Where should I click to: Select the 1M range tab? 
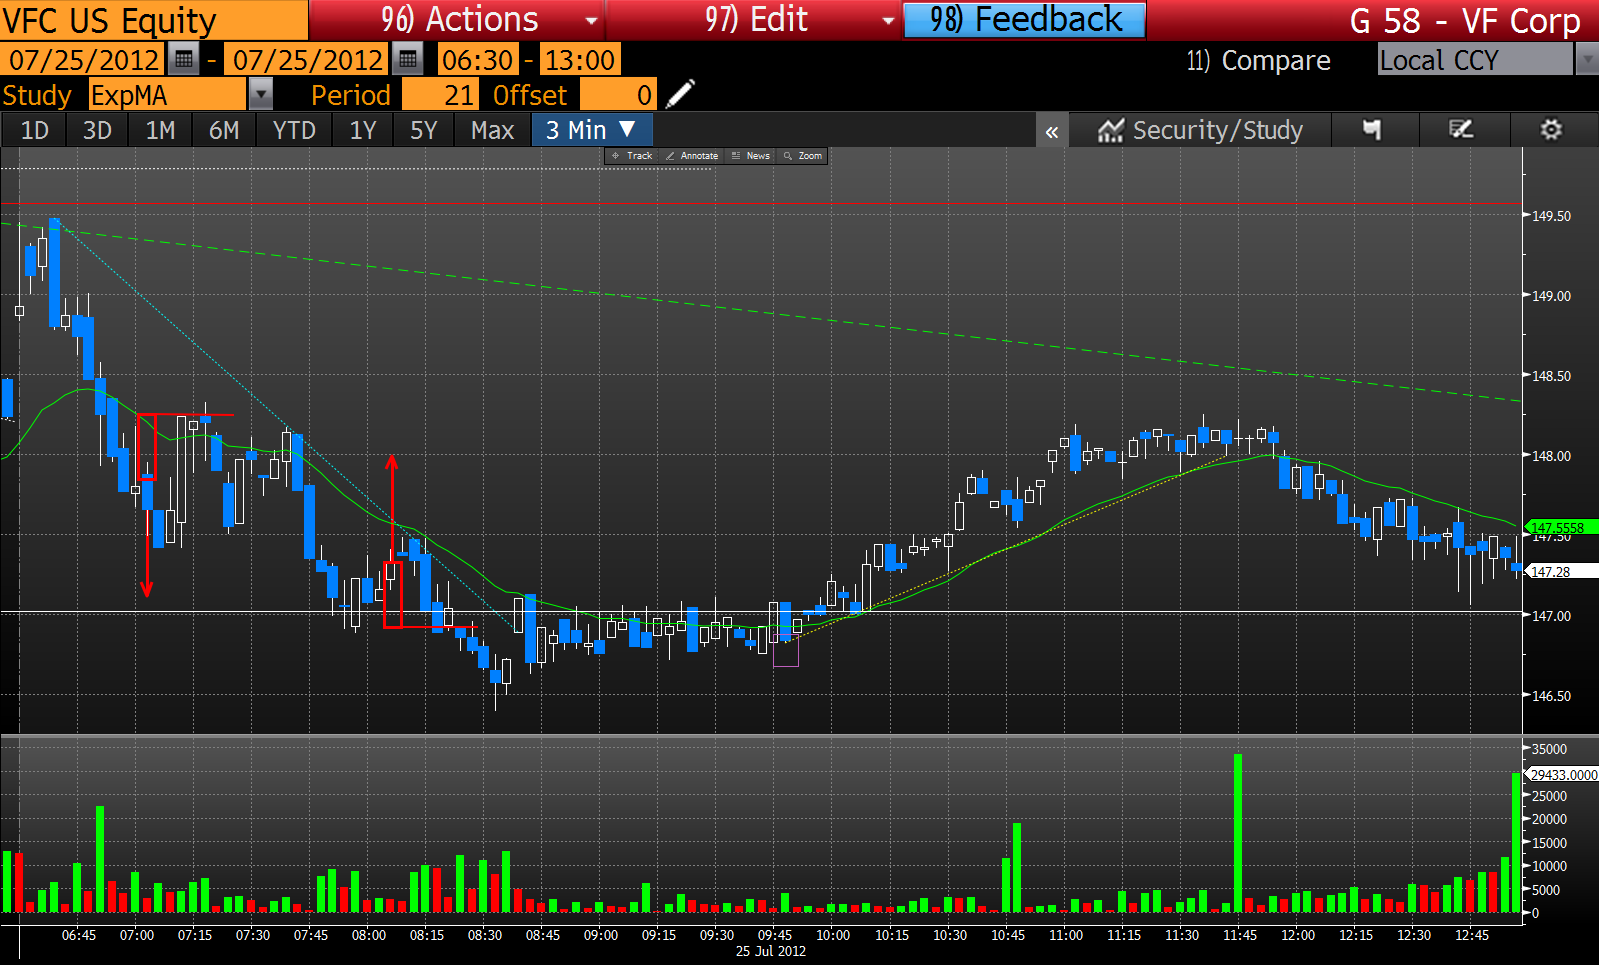[160, 130]
